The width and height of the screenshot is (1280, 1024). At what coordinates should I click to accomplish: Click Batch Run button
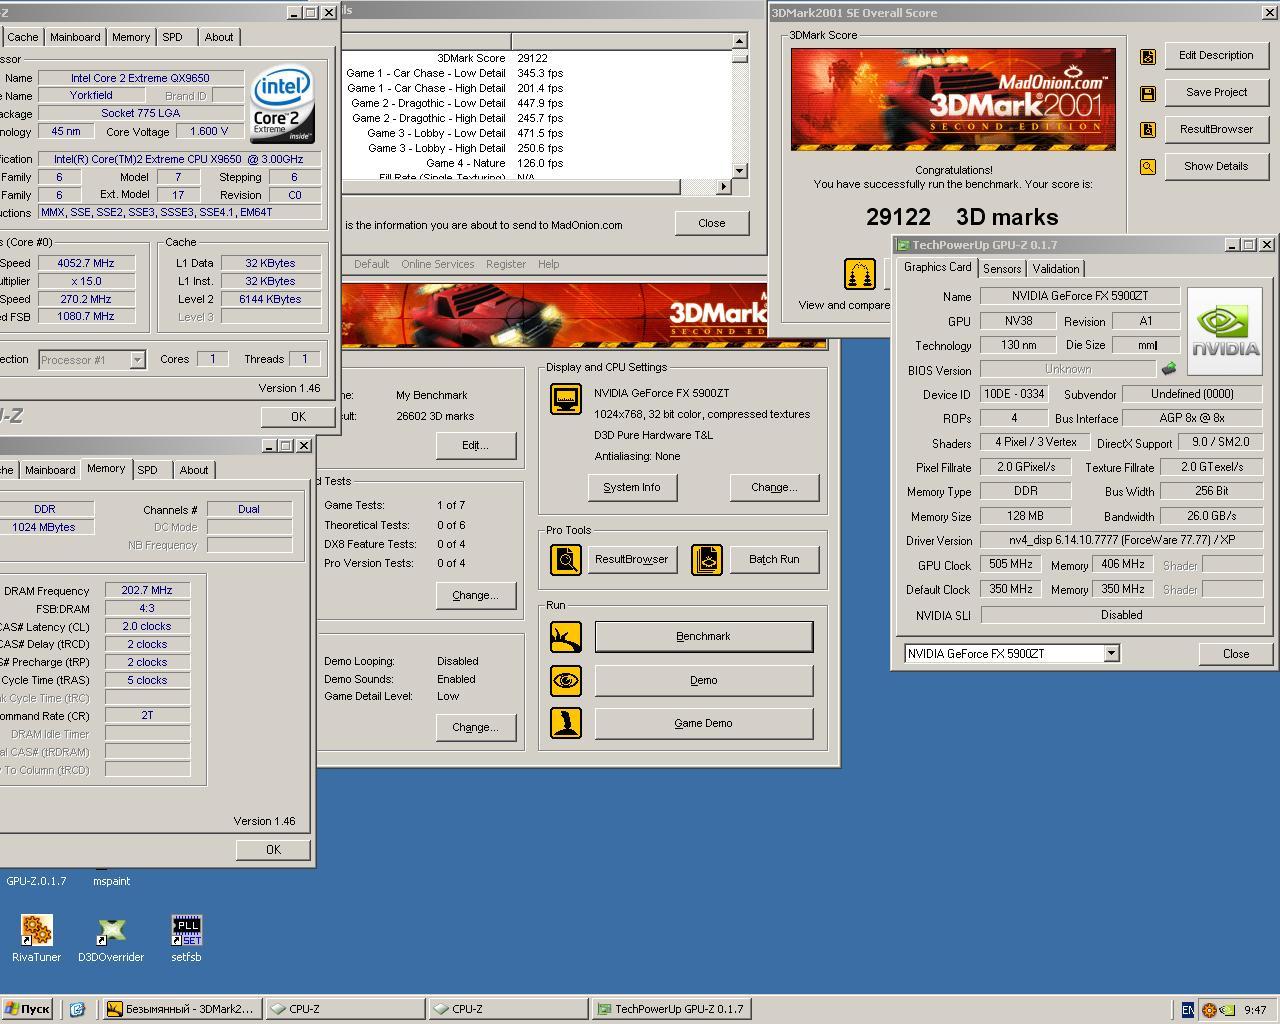(x=774, y=559)
